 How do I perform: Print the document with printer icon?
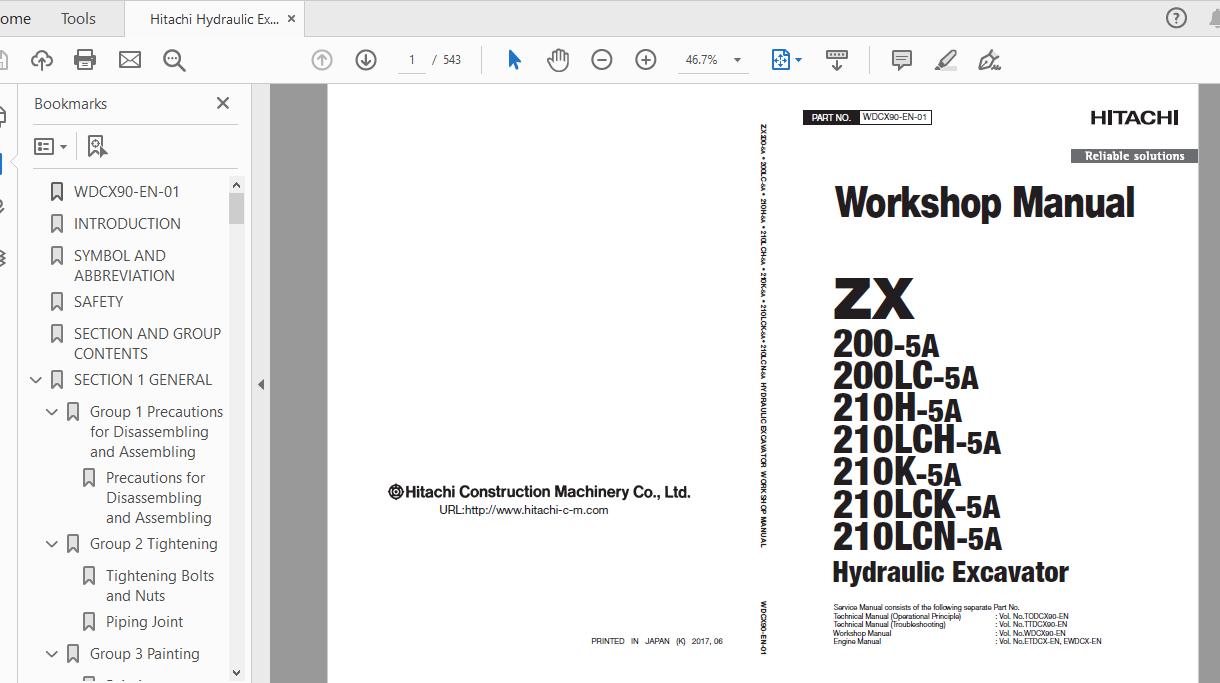pos(85,60)
